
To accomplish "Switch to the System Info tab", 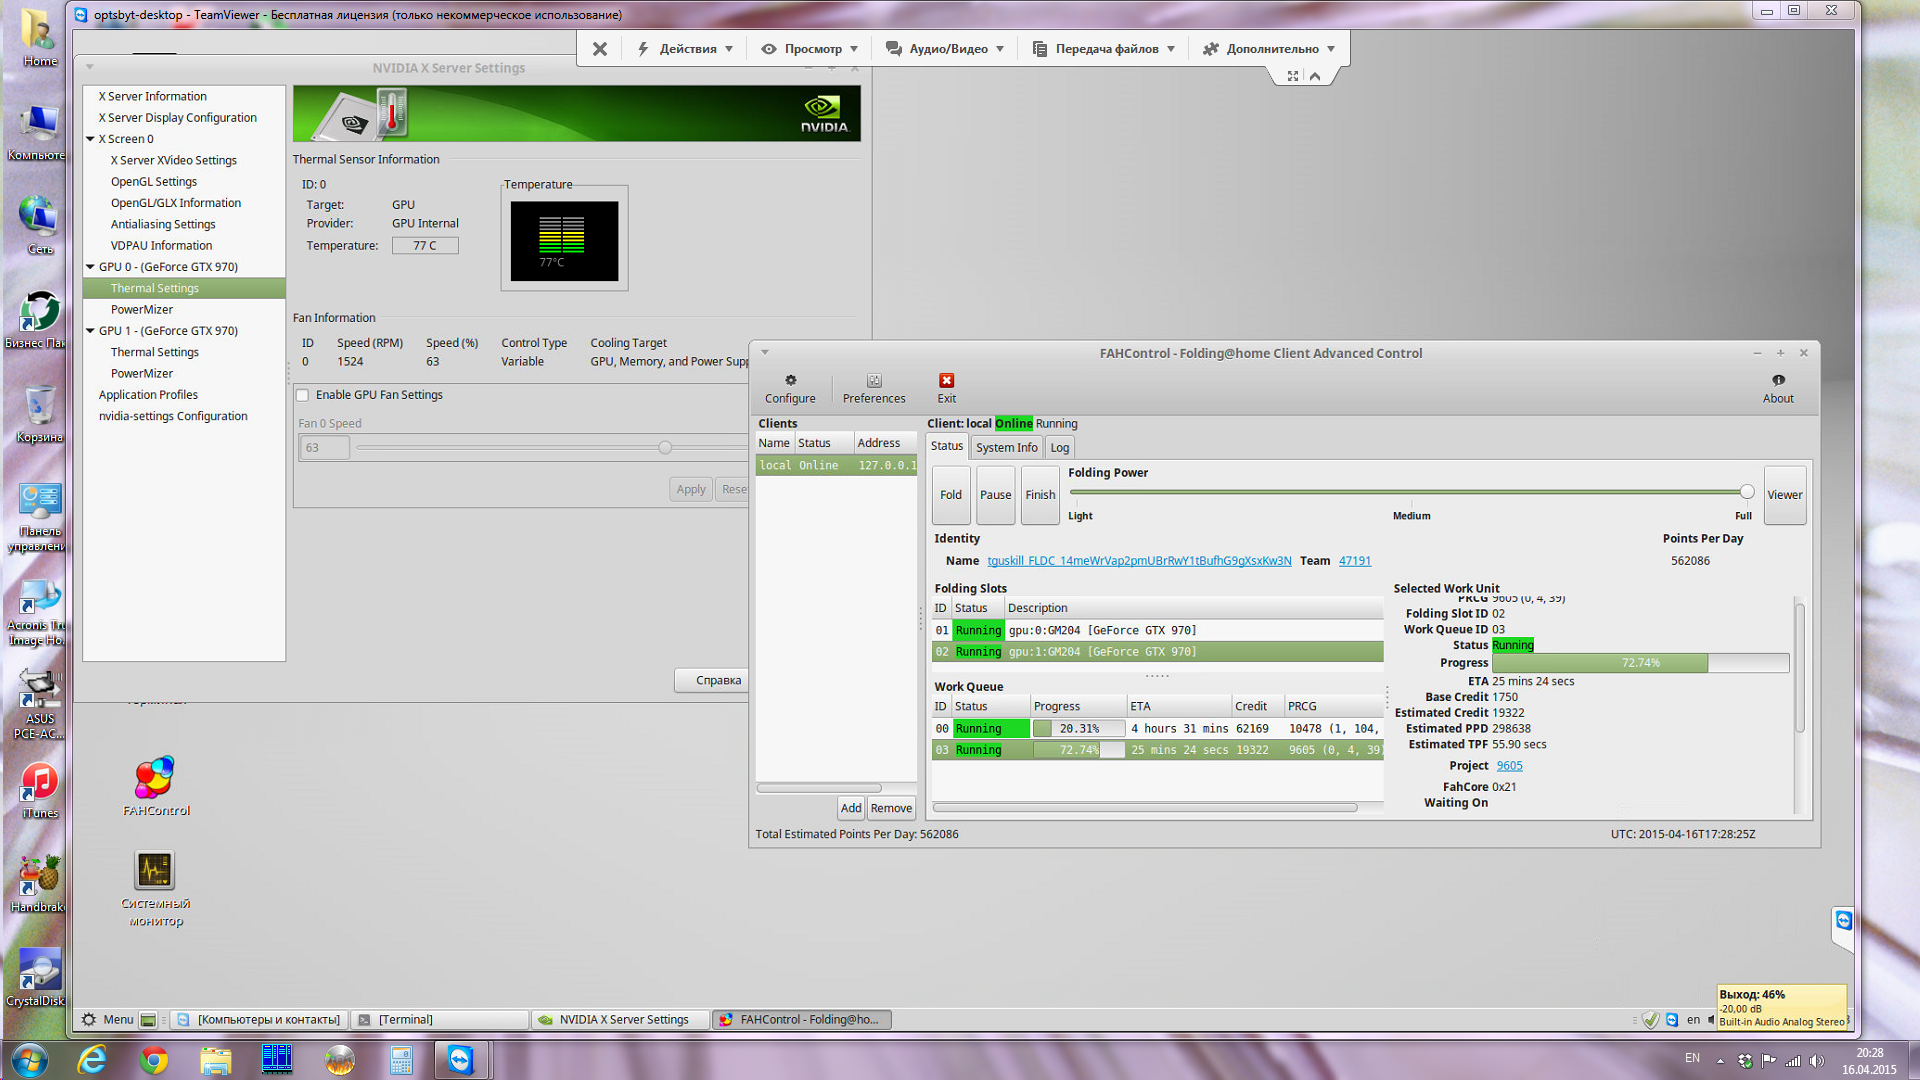I will point(1006,448).
